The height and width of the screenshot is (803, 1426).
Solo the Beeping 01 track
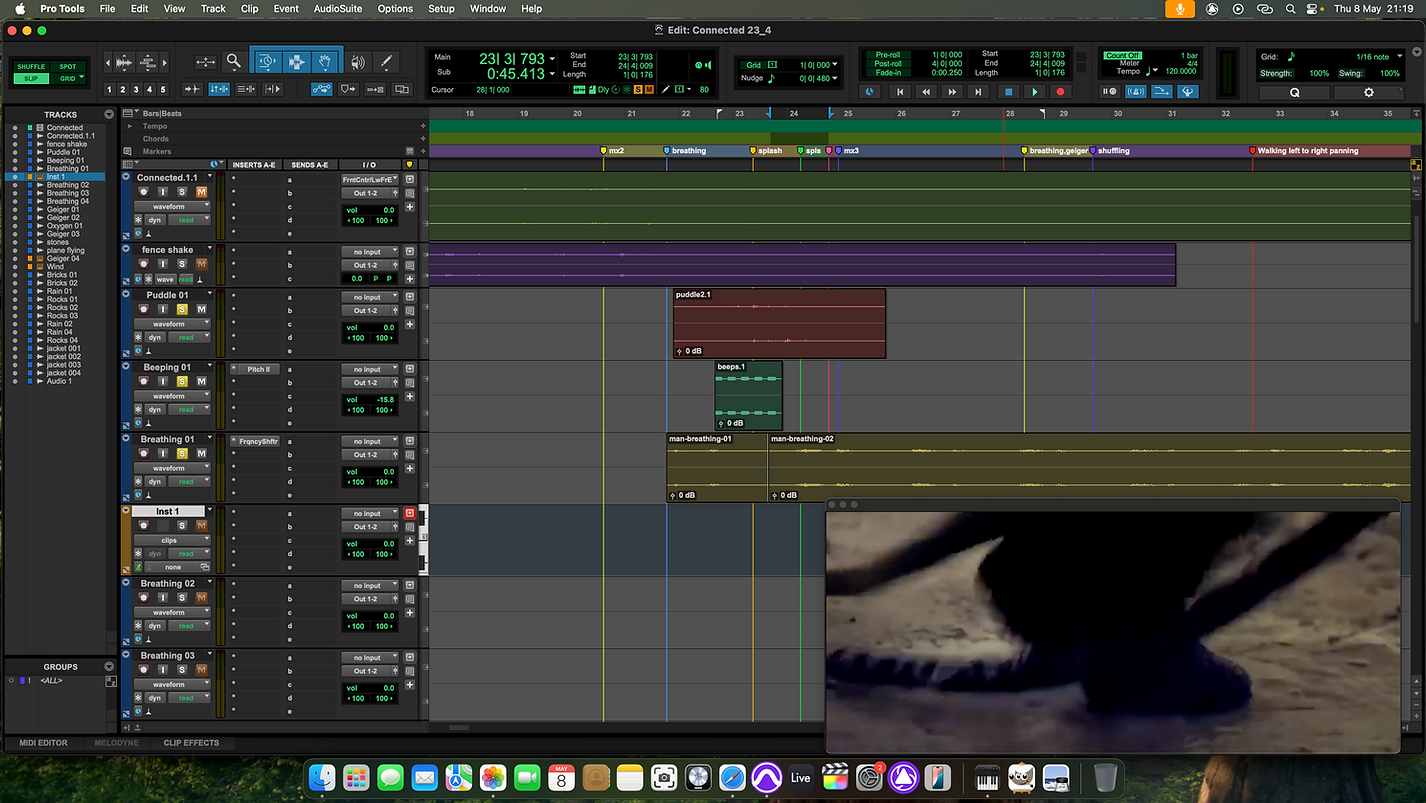(182, 381)
